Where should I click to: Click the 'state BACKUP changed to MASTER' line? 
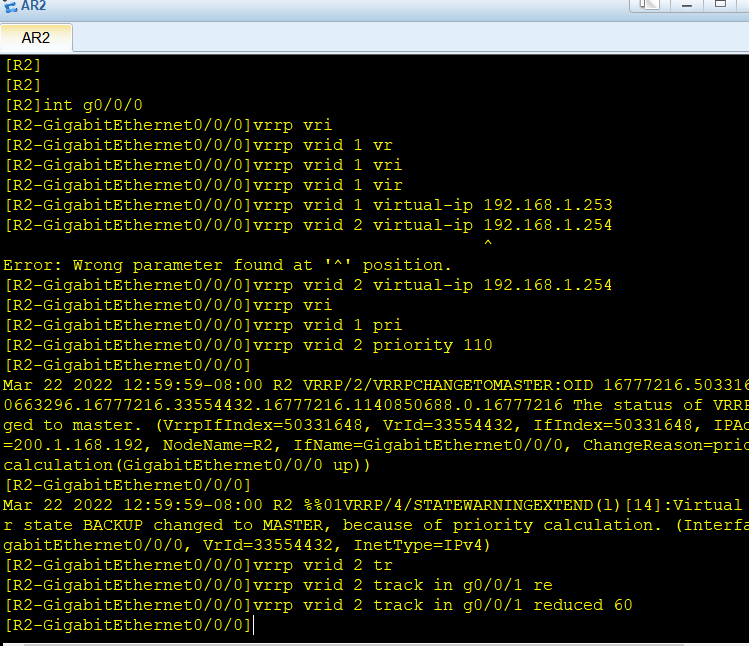click(374, 525)
